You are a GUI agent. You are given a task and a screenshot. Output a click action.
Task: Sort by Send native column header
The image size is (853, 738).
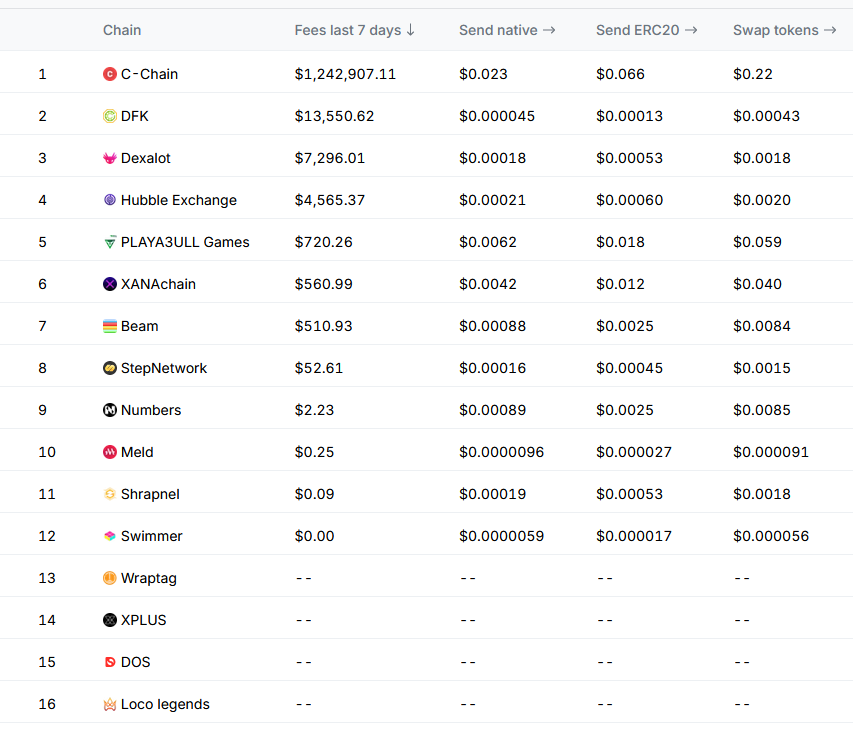[507, 30]
